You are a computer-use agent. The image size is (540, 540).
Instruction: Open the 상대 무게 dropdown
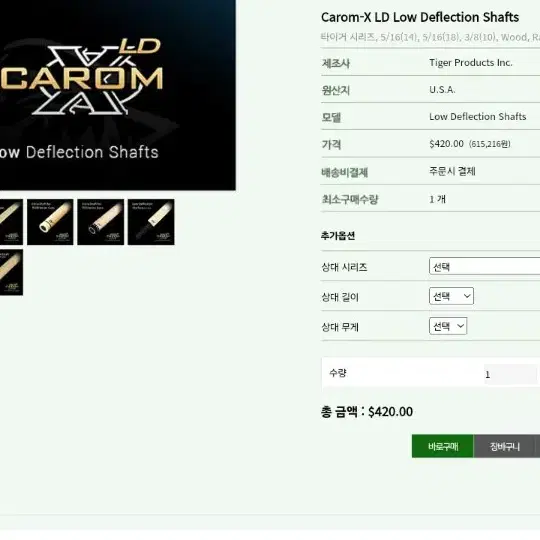click(x=448, y=326)
